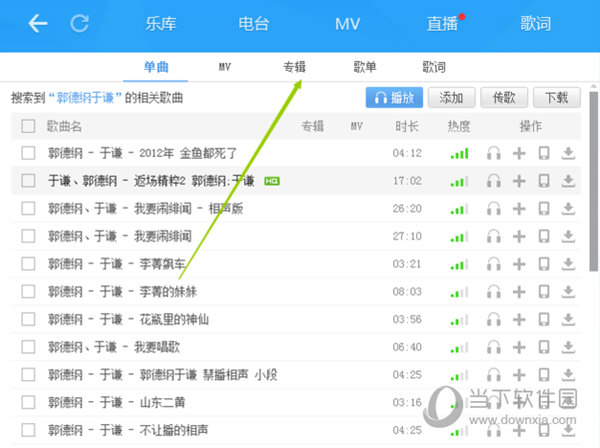Check the box for 27:10 我要闹绯闻

click(x=28, y=236)
